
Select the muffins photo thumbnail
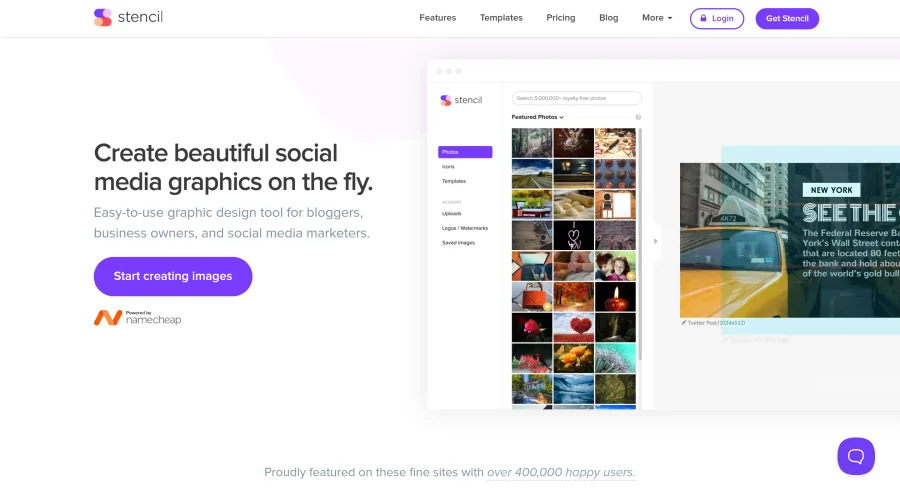point(615,174)
